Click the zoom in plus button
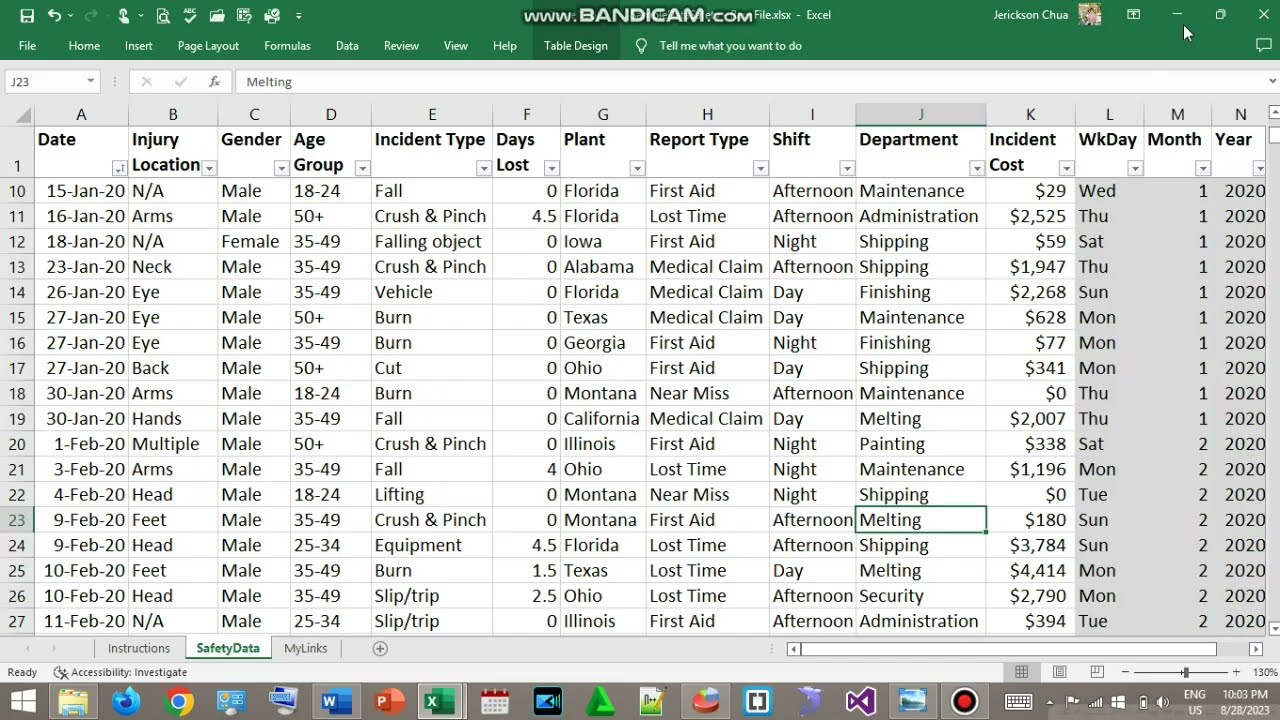Viewport: 1280px width, 720px height. 1237,673
